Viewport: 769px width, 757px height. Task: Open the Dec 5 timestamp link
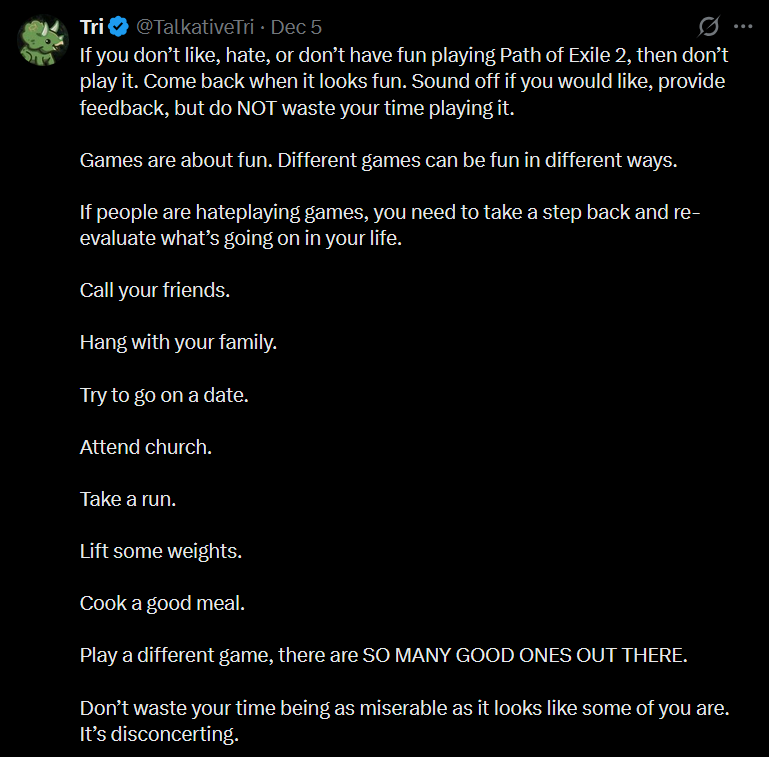tap(296, 27)
